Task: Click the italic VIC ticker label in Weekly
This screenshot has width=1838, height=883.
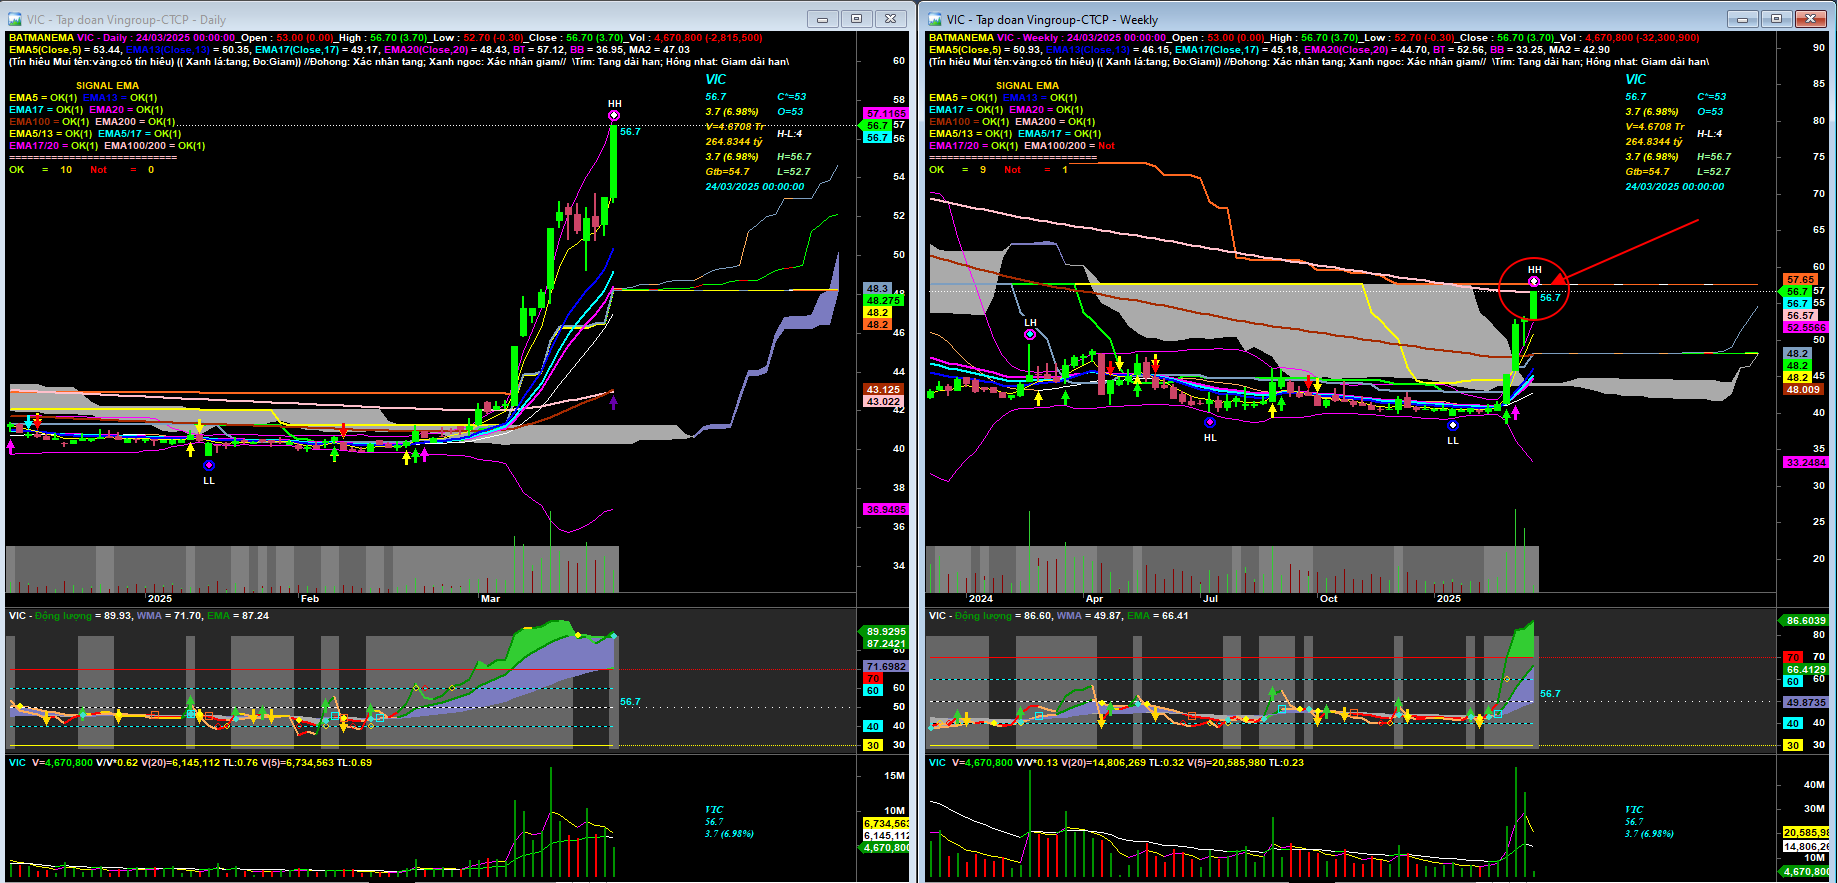Action: pyautogui.click(x=1636, y=80)
